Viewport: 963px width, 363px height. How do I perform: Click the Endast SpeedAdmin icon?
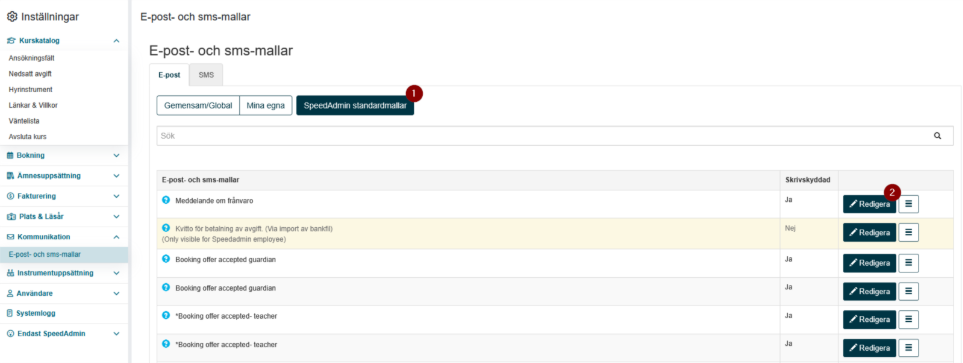10,334
